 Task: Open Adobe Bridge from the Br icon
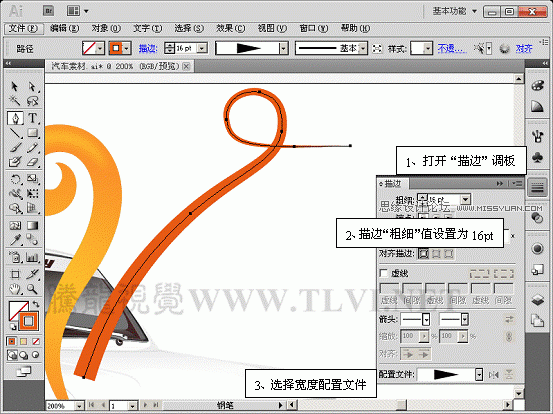[49, 11]
